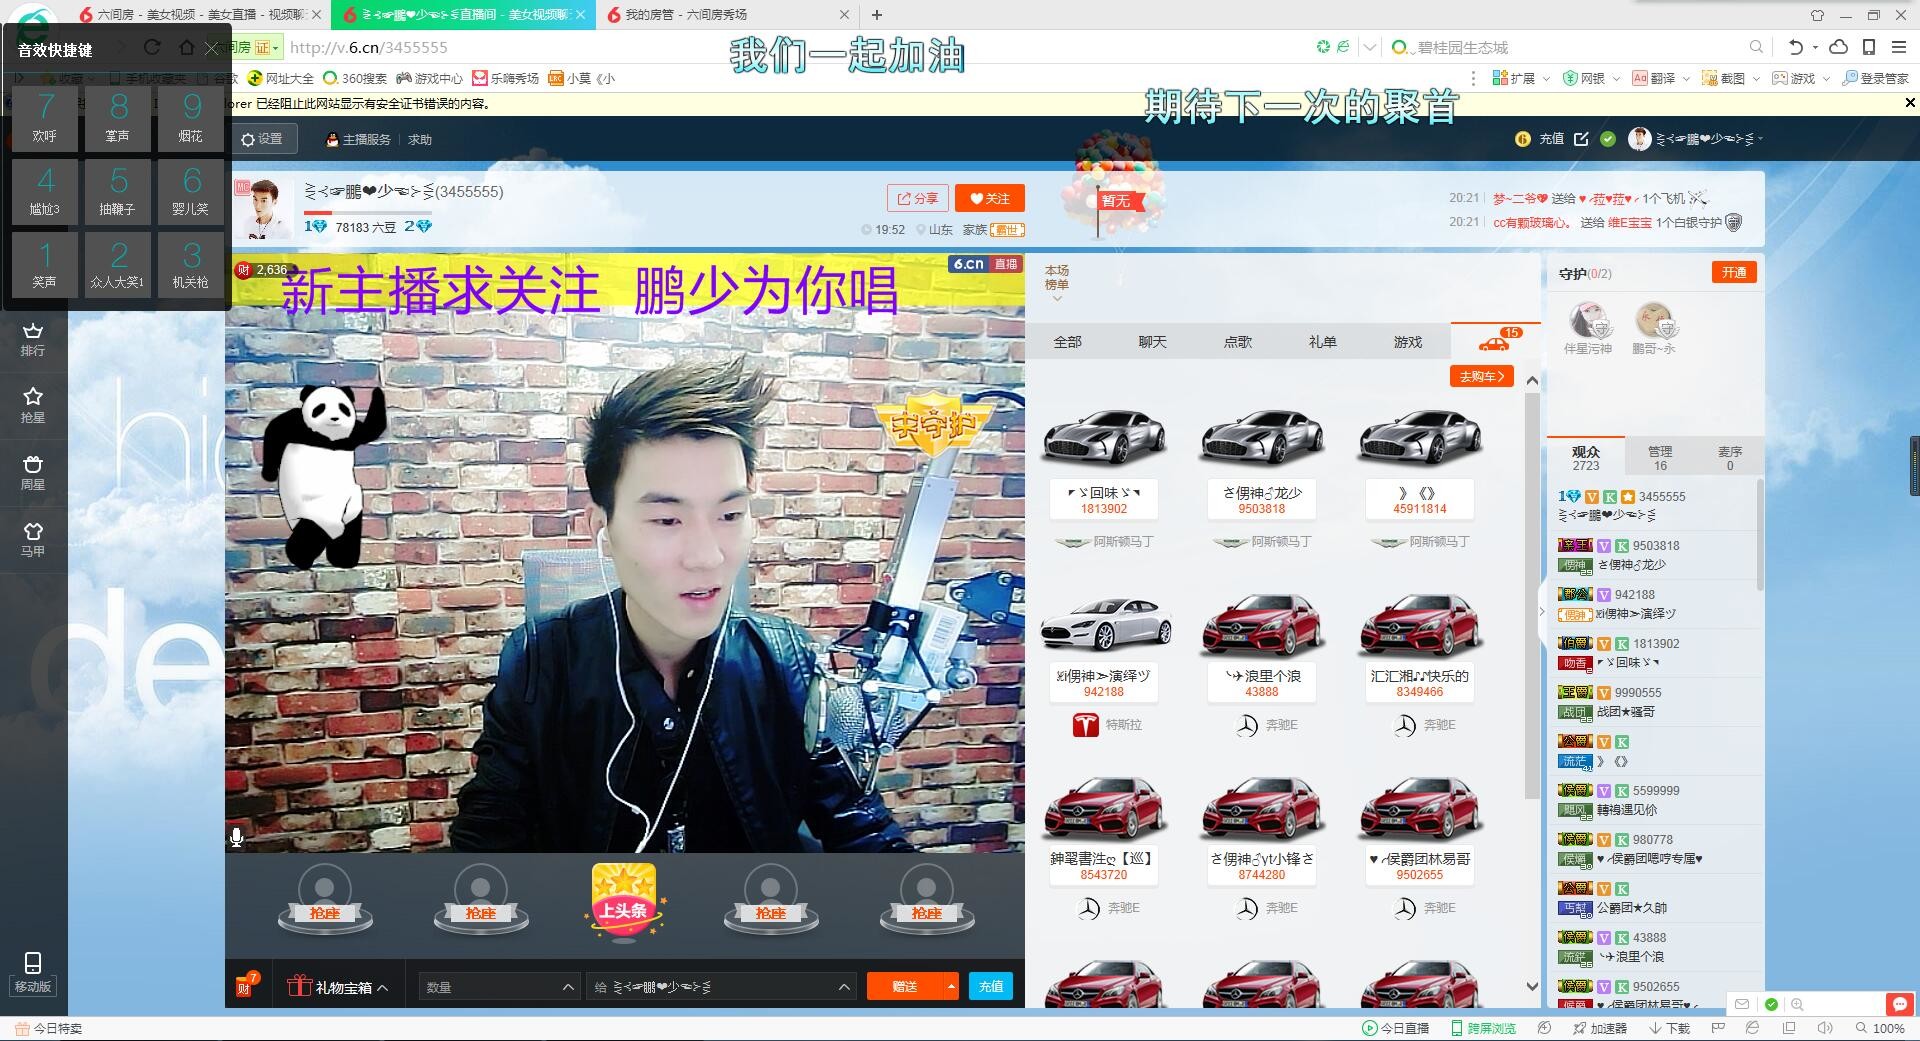
Task: Play the 婴儿笑 baby laugh sound
Action: [191, 192]
